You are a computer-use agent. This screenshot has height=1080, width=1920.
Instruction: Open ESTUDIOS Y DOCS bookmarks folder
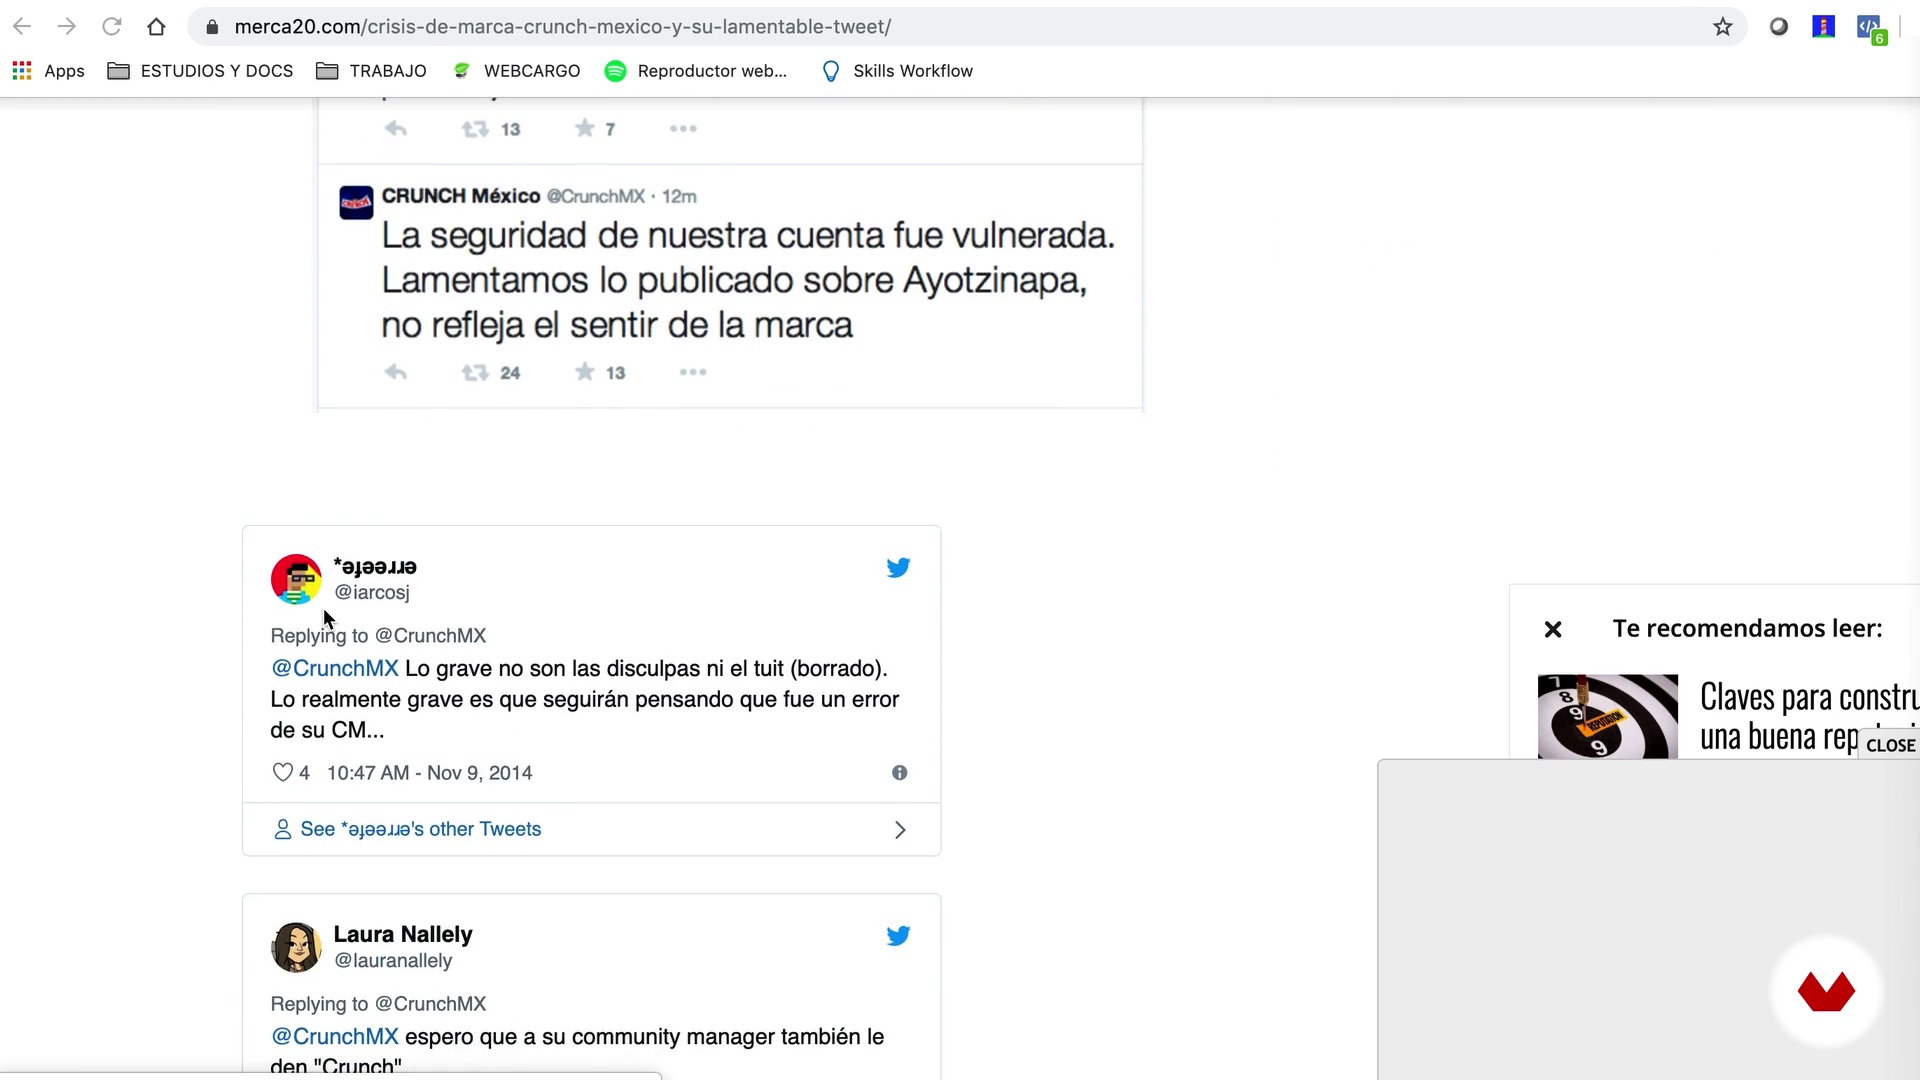[x=200, y=71]
